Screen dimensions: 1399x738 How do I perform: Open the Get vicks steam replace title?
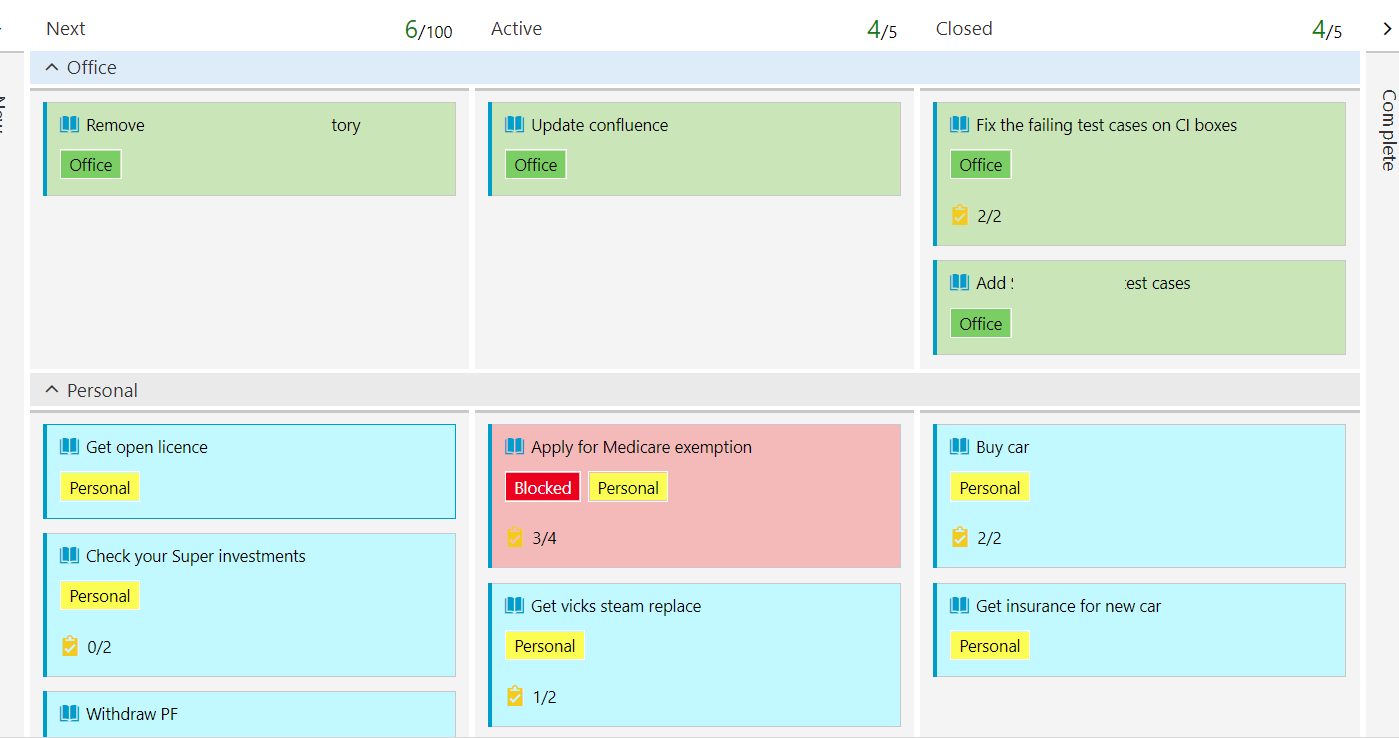(x=616, y=606)
